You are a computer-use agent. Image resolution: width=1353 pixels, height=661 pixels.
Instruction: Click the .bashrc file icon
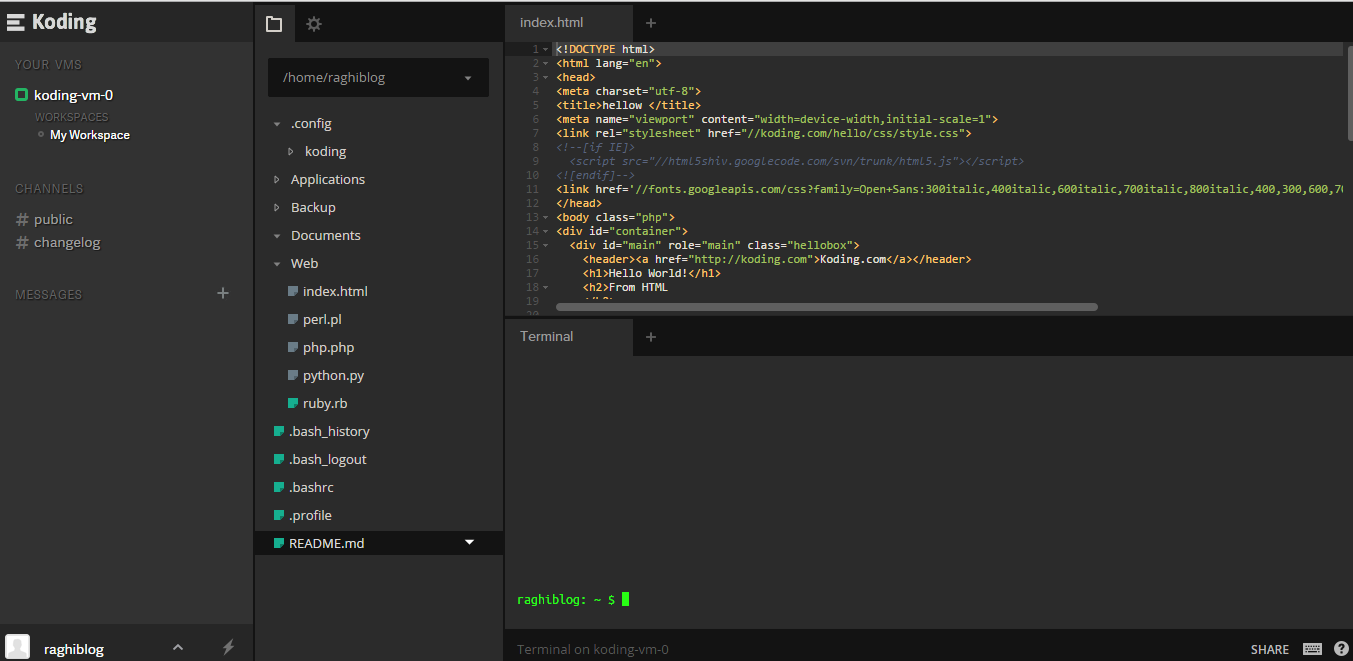point(279,488)
